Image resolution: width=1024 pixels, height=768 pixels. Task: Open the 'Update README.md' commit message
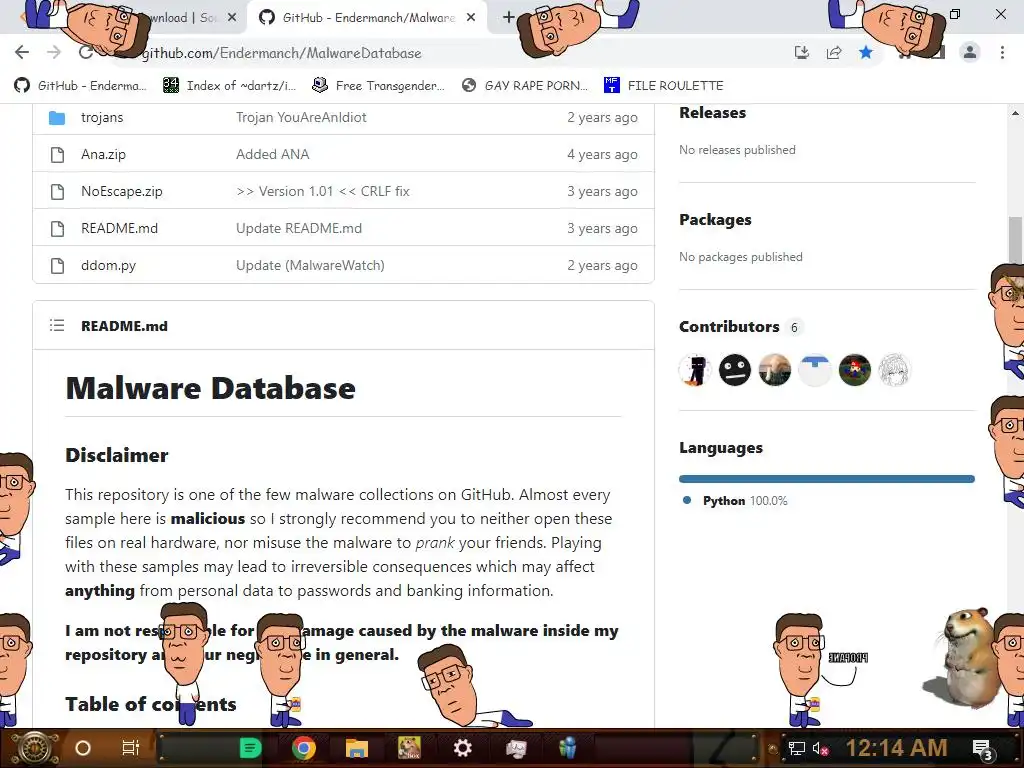298,229
